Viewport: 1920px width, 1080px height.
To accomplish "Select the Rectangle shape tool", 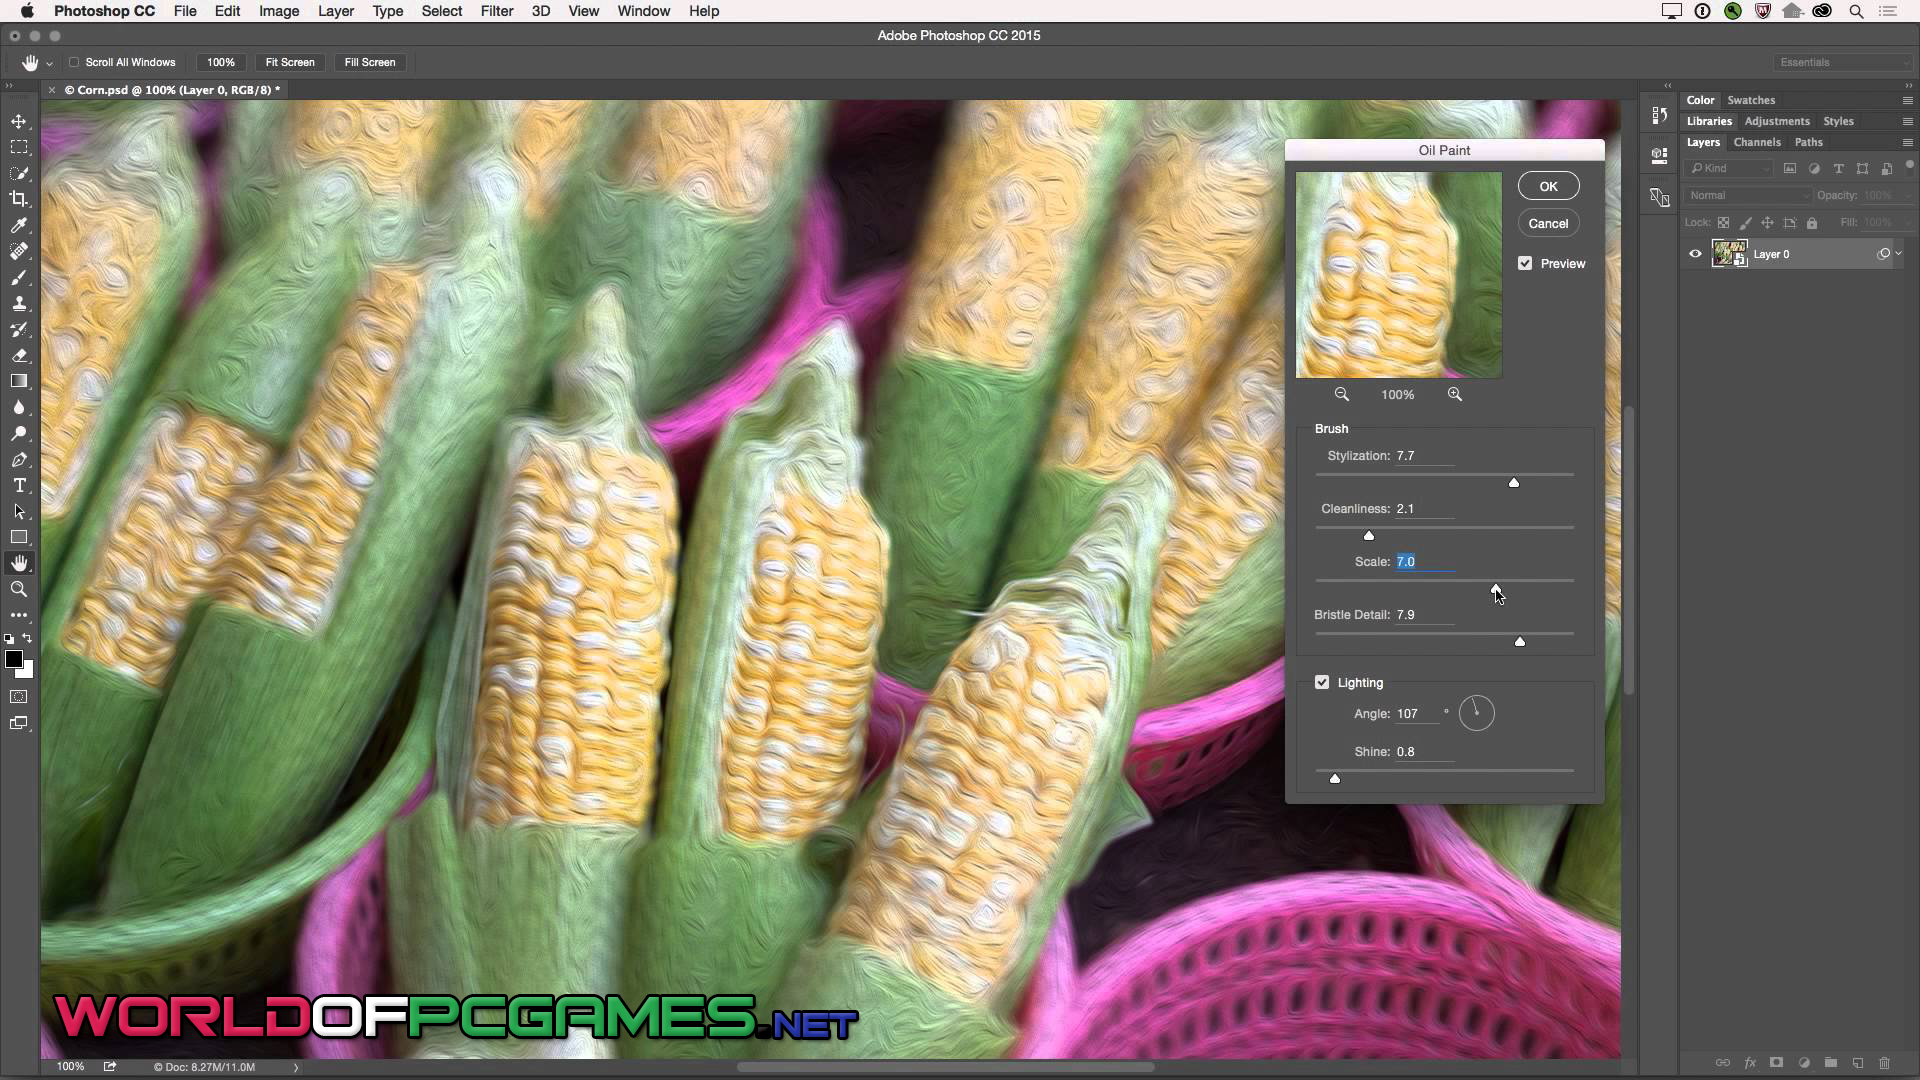I will tap(19, 537).
